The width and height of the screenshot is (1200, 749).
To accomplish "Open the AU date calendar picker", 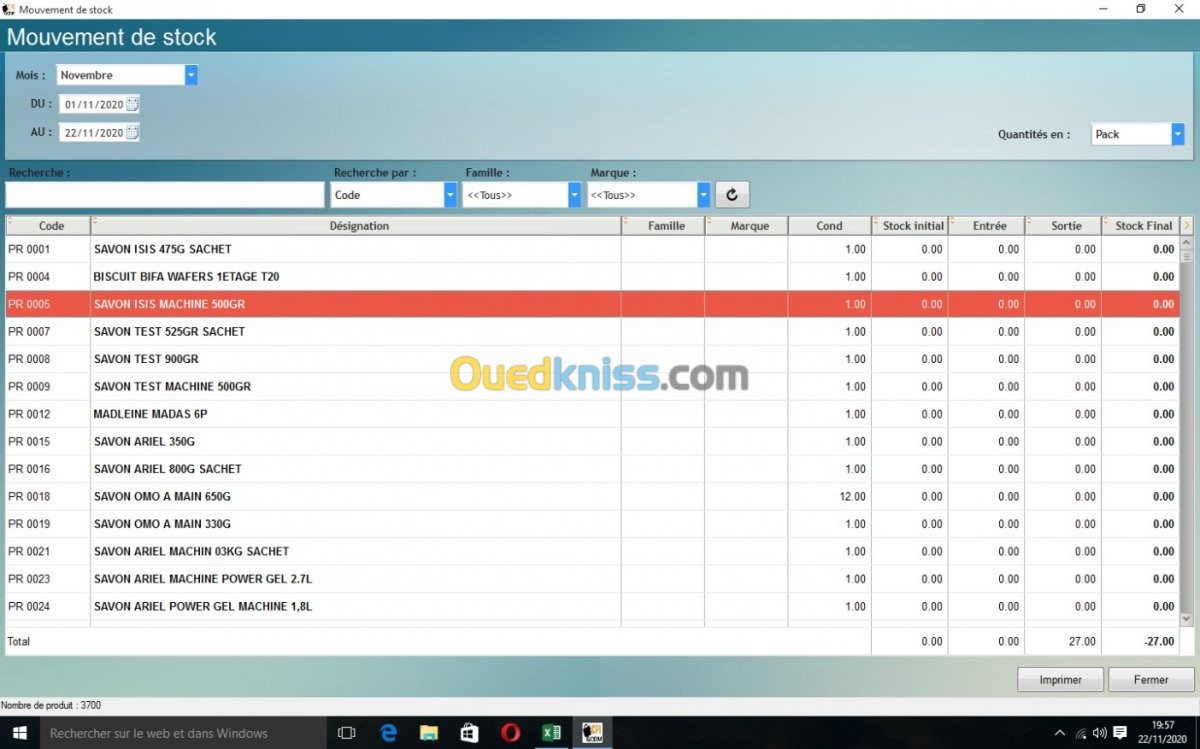I will click(x=133, y=132).
